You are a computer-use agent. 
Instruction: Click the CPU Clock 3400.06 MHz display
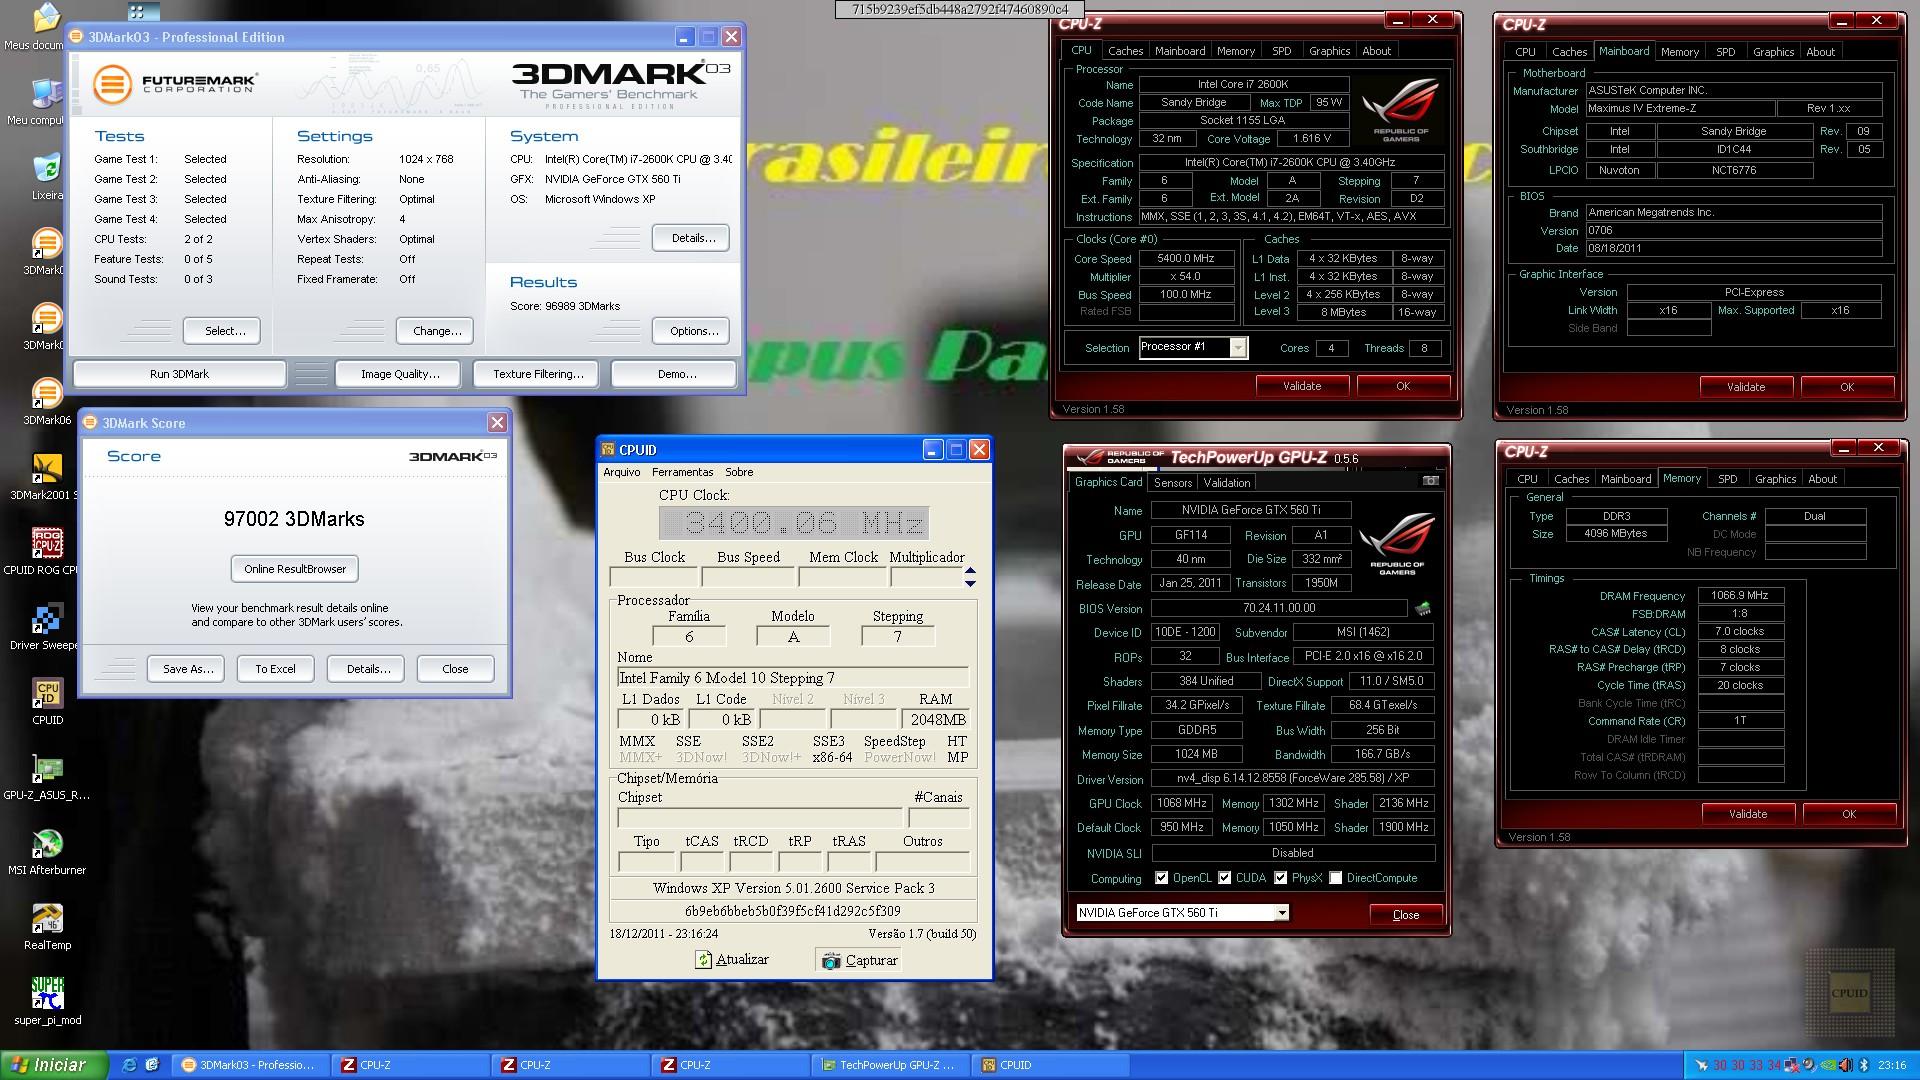pyautogui.click(x=794, y=523)
